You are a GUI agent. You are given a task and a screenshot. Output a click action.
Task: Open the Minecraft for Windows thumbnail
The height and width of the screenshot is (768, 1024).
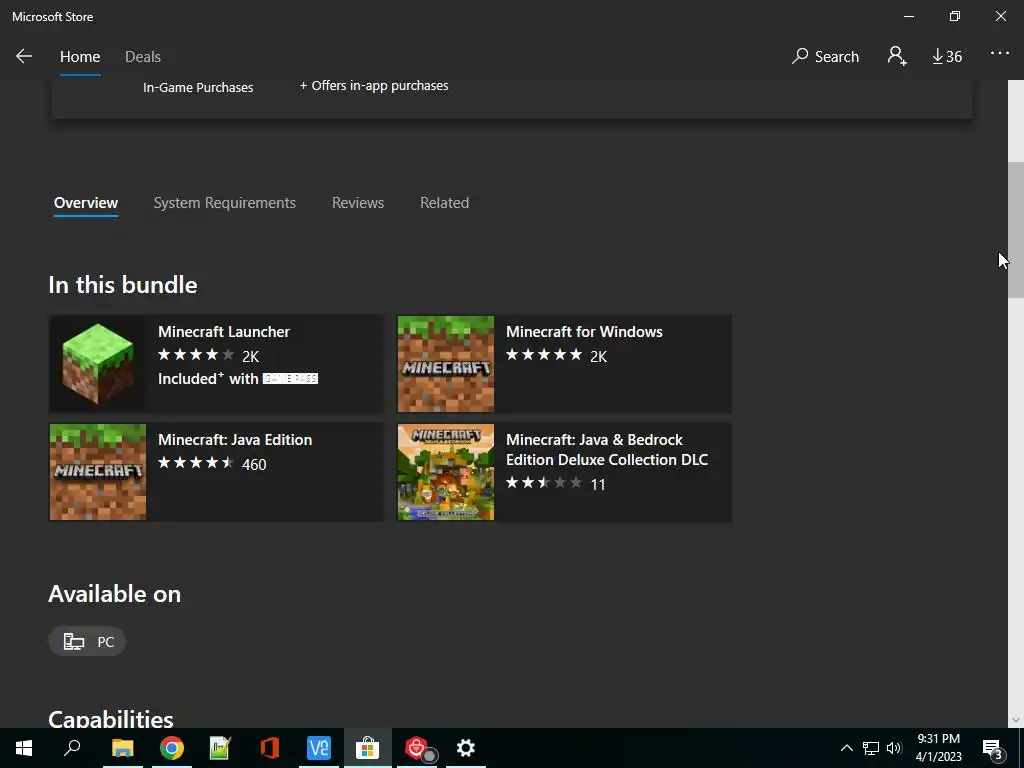point(446,364)
